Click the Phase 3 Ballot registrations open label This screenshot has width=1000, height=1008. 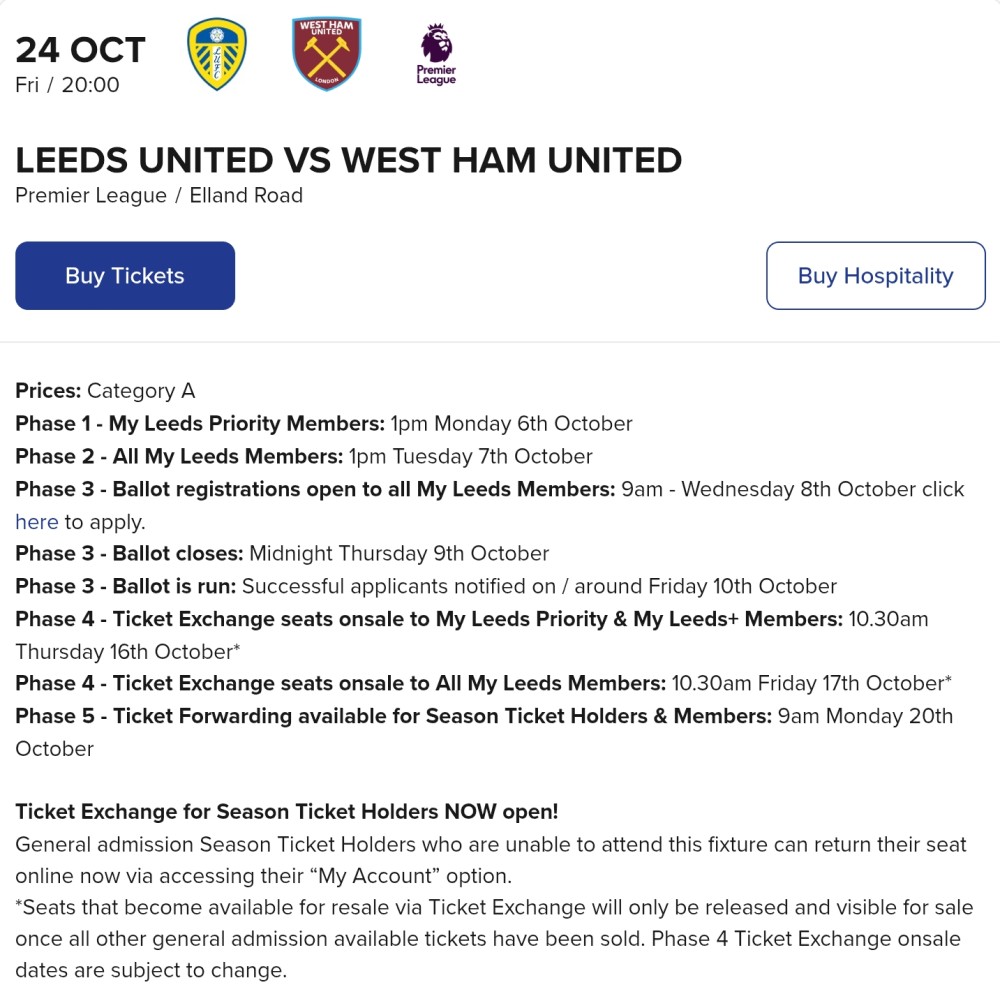pos(315,489)
